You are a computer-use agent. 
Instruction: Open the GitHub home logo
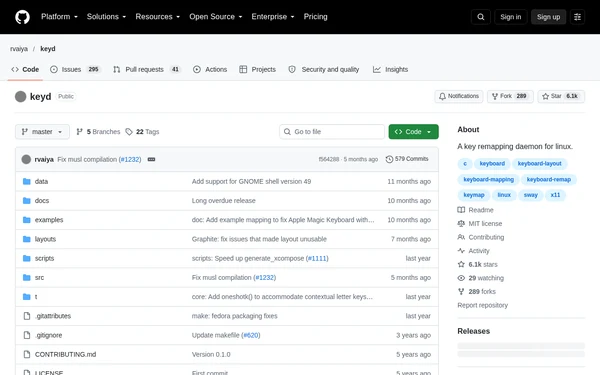tap(22, 17)
